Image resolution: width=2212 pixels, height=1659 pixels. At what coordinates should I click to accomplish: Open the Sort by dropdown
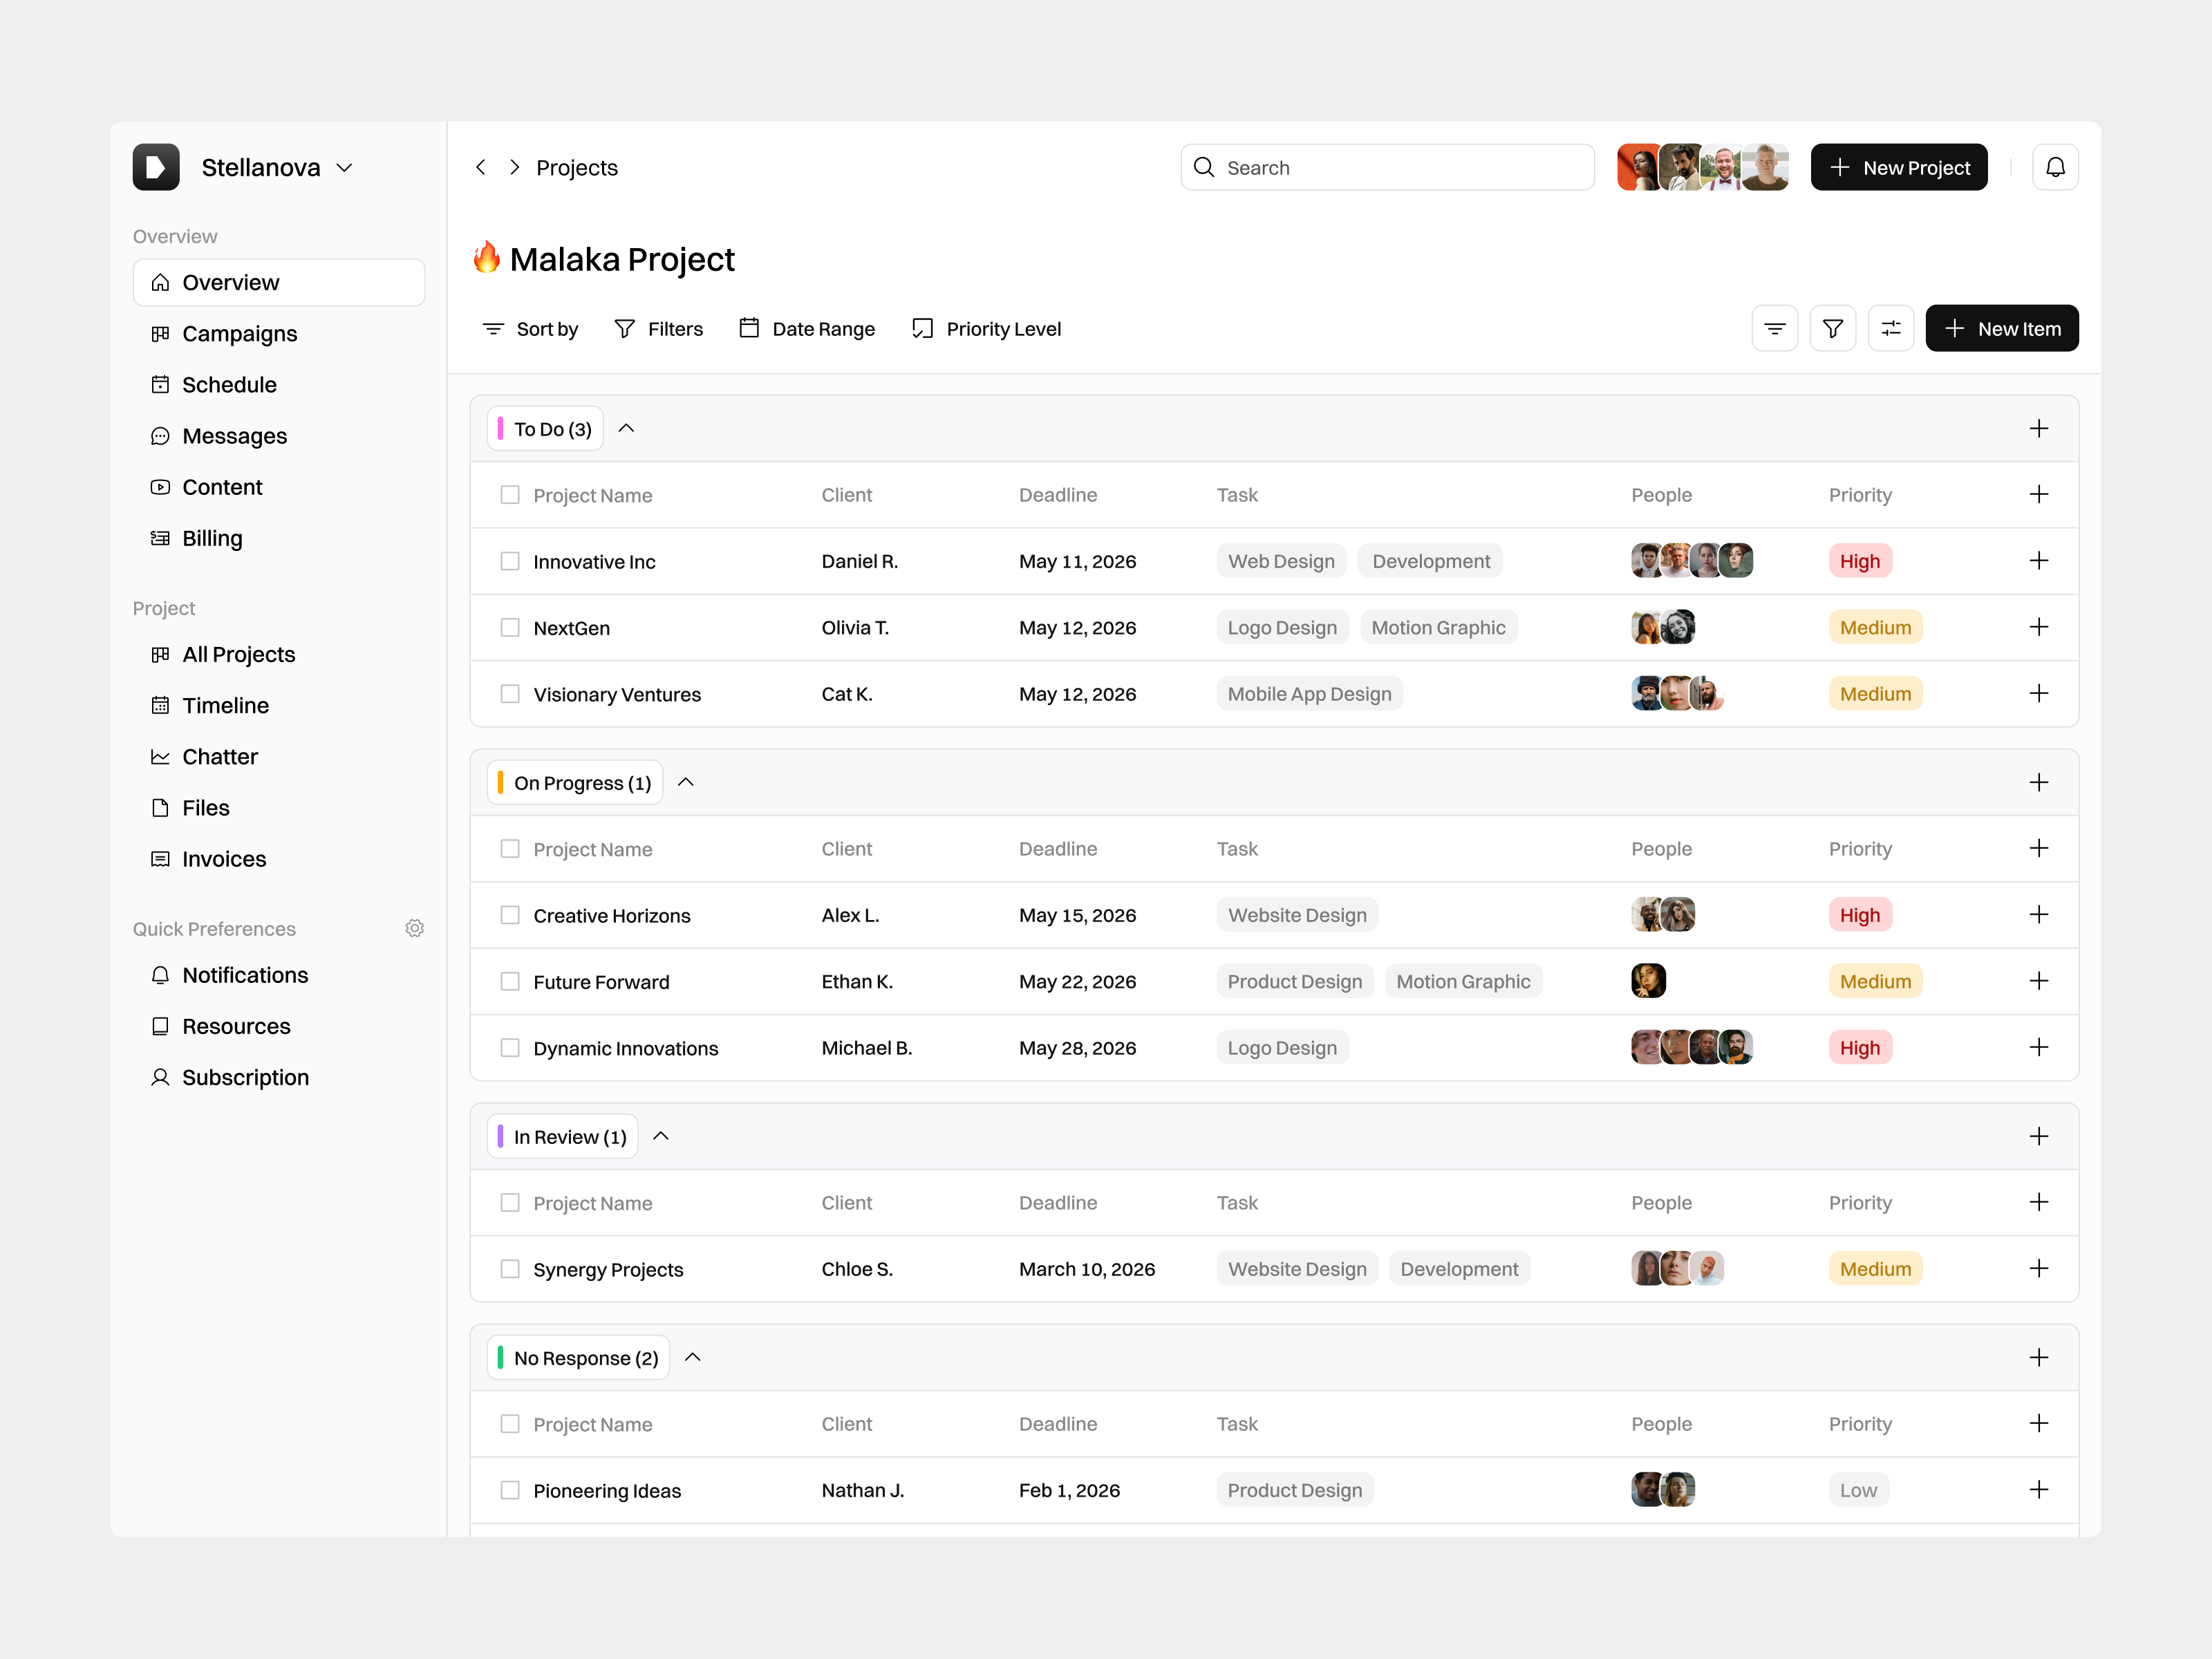(530, 328)
